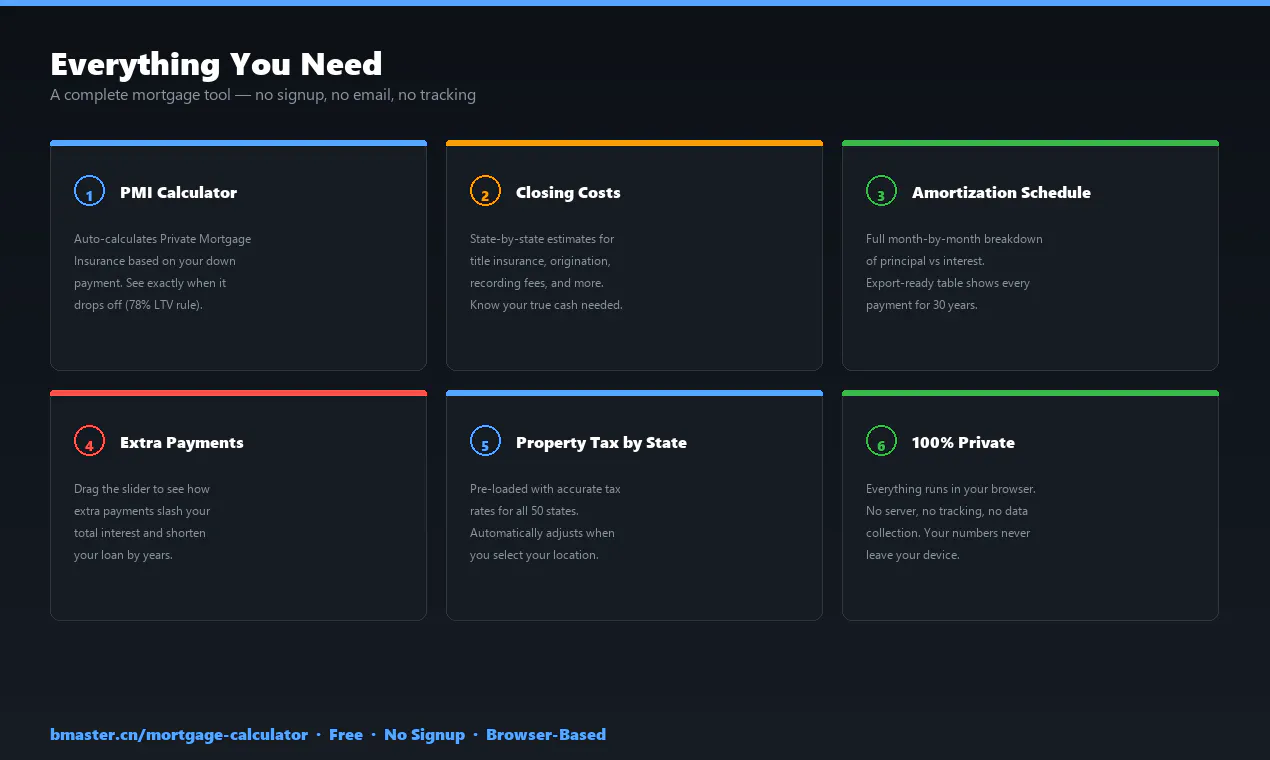Click the Pre-loaded with accurate tax line
1270x760 pixels.
(545, 489)
